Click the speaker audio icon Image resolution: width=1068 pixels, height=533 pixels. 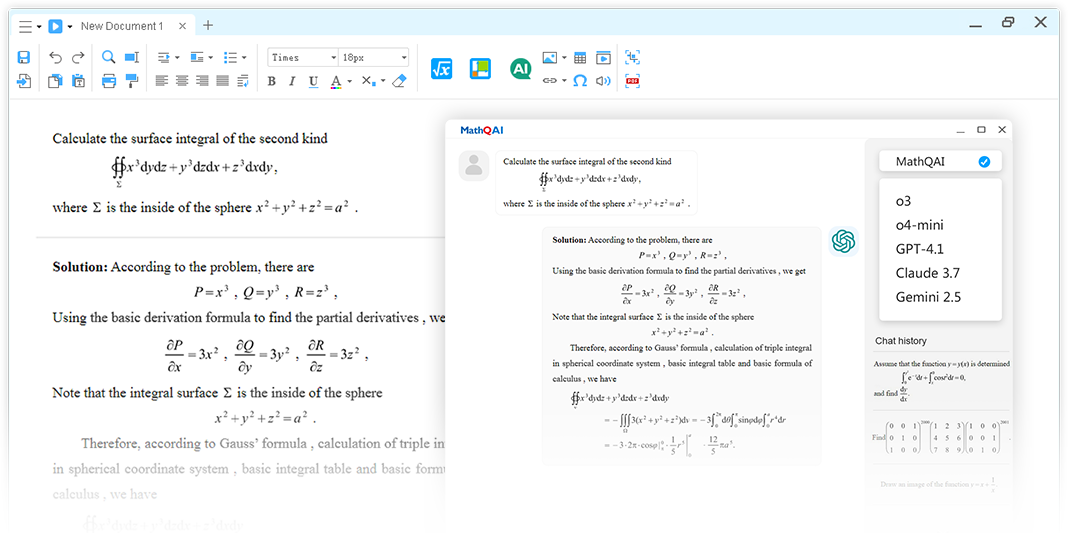[x=603, y=81]
